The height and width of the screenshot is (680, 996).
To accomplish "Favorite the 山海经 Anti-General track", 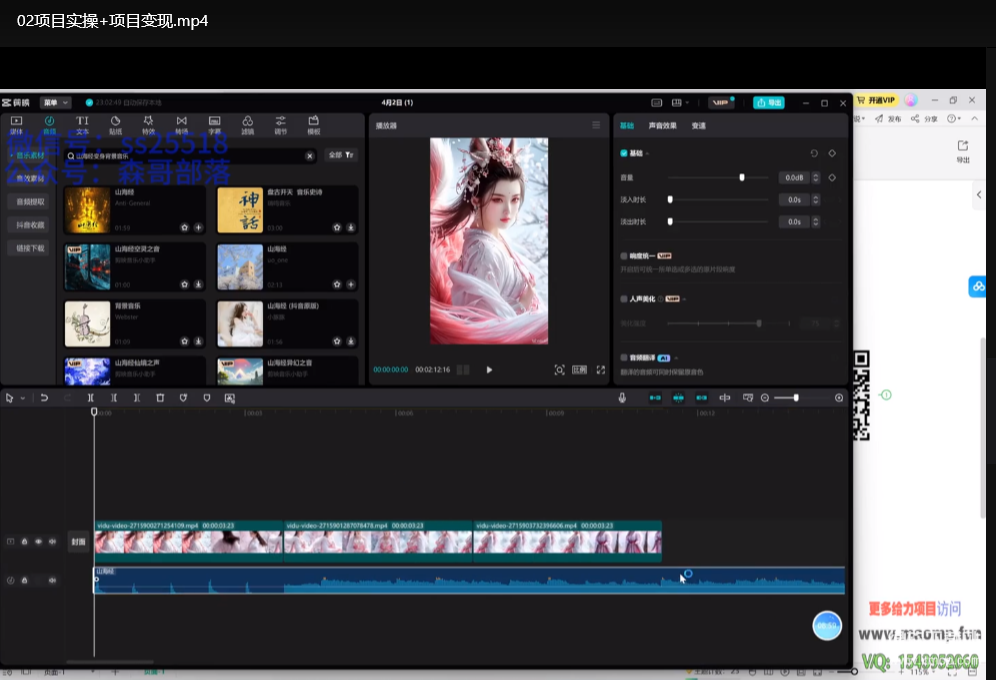I will (184, 227).
